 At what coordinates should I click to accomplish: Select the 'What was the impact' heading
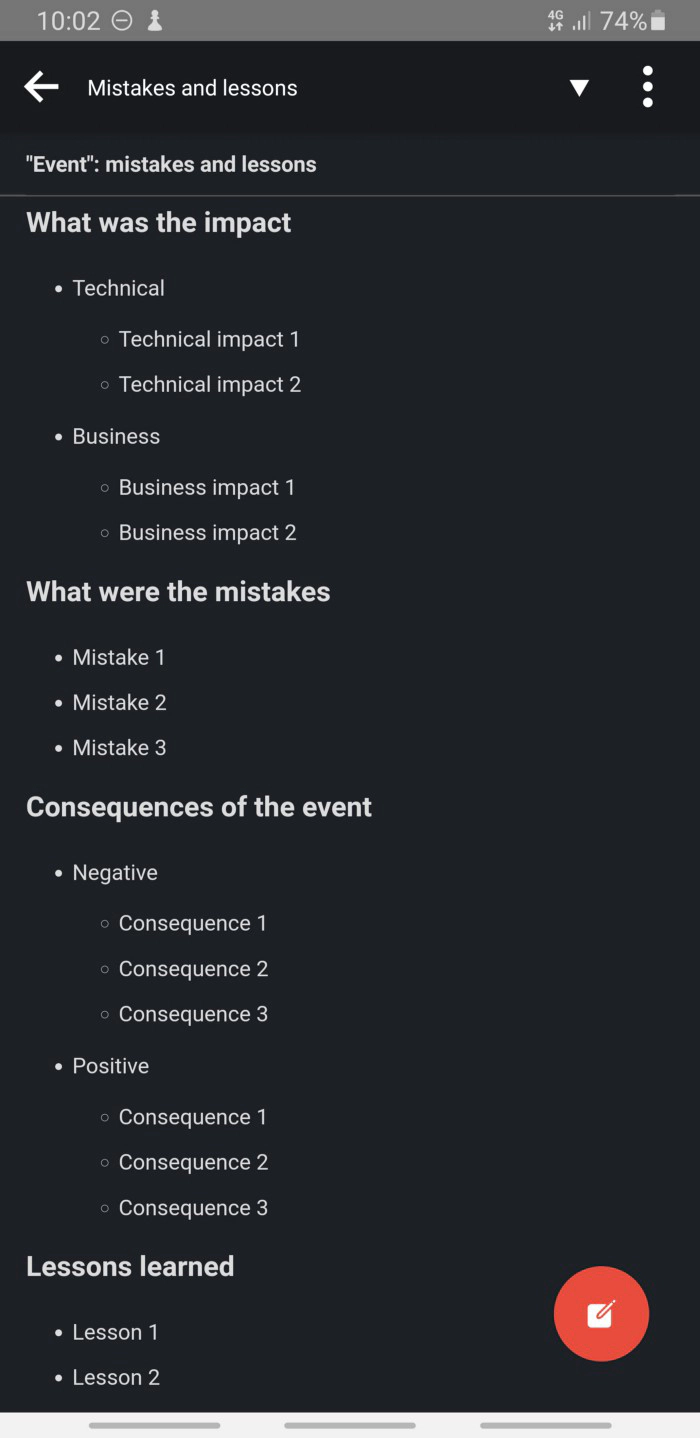pyautogui.click(x=158, y=222)
